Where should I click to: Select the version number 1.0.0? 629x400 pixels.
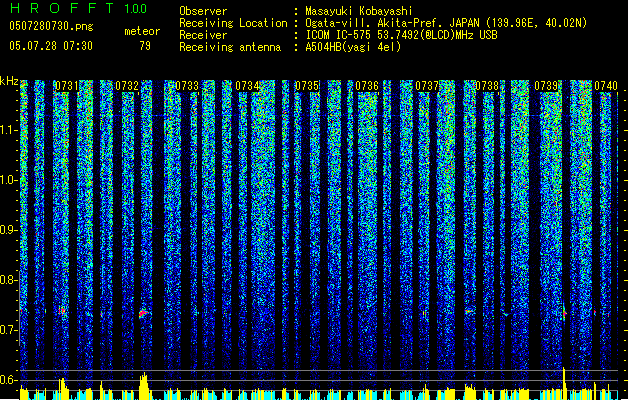(136, 8)
